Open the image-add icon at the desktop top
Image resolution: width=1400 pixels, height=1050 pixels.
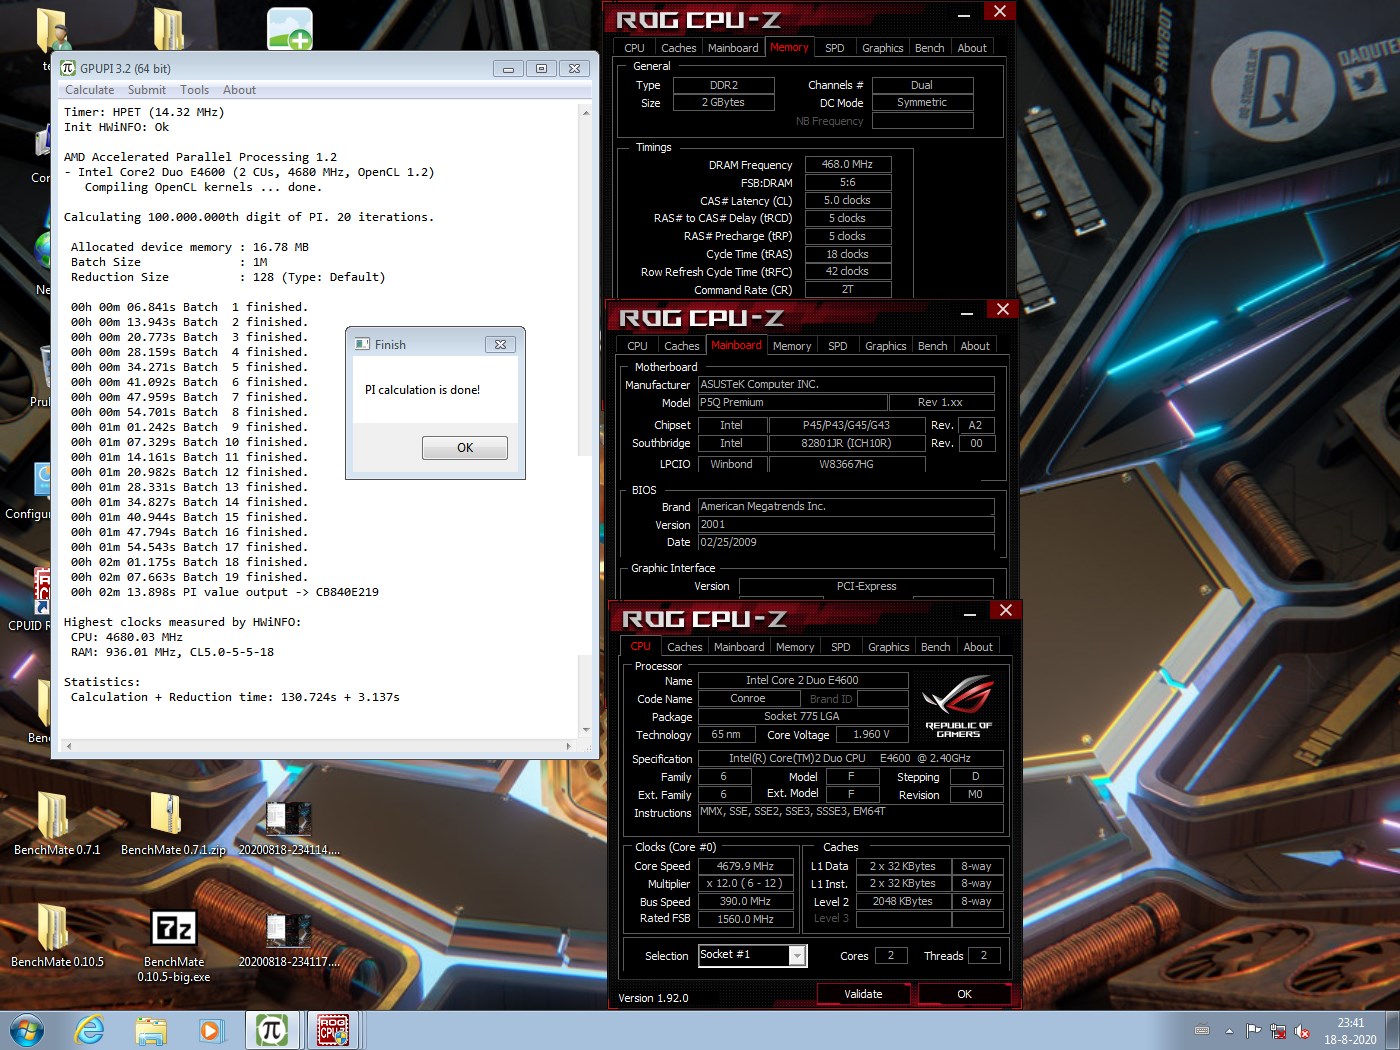coord(290,28)
